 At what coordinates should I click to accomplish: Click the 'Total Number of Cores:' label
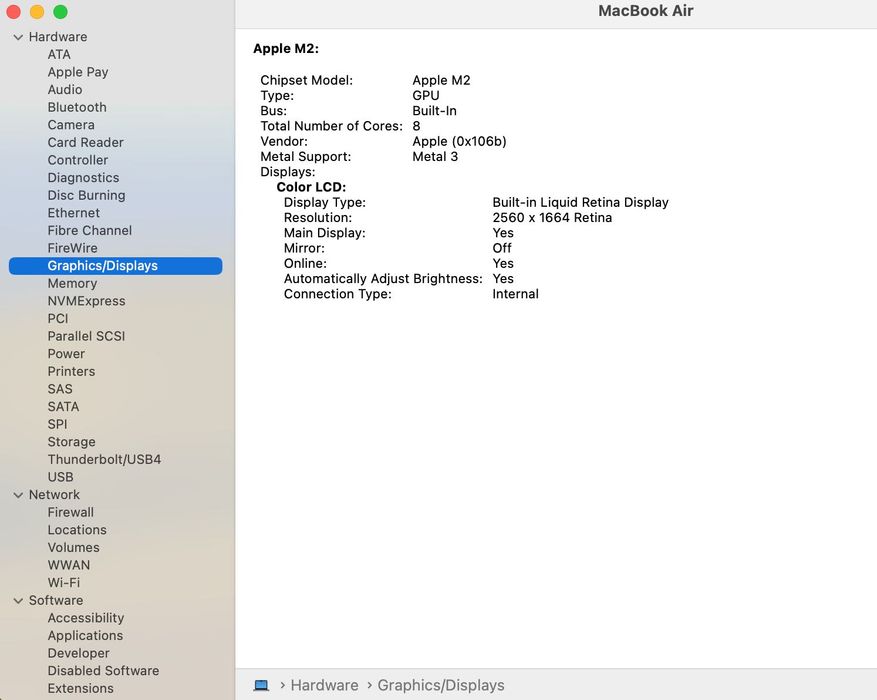(331, 126)
